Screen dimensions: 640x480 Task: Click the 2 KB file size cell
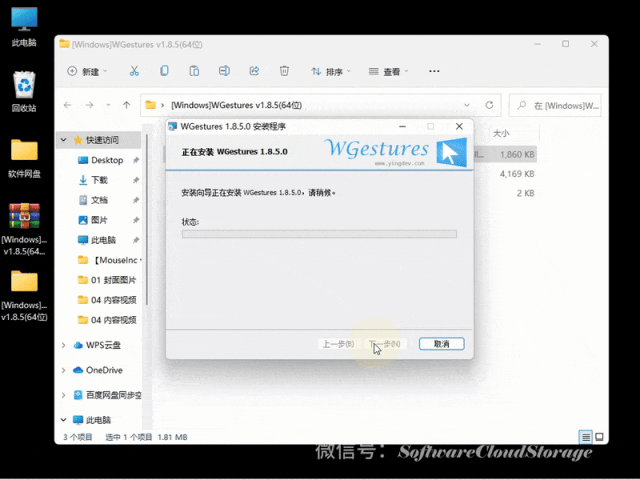(x=525, y=193)
